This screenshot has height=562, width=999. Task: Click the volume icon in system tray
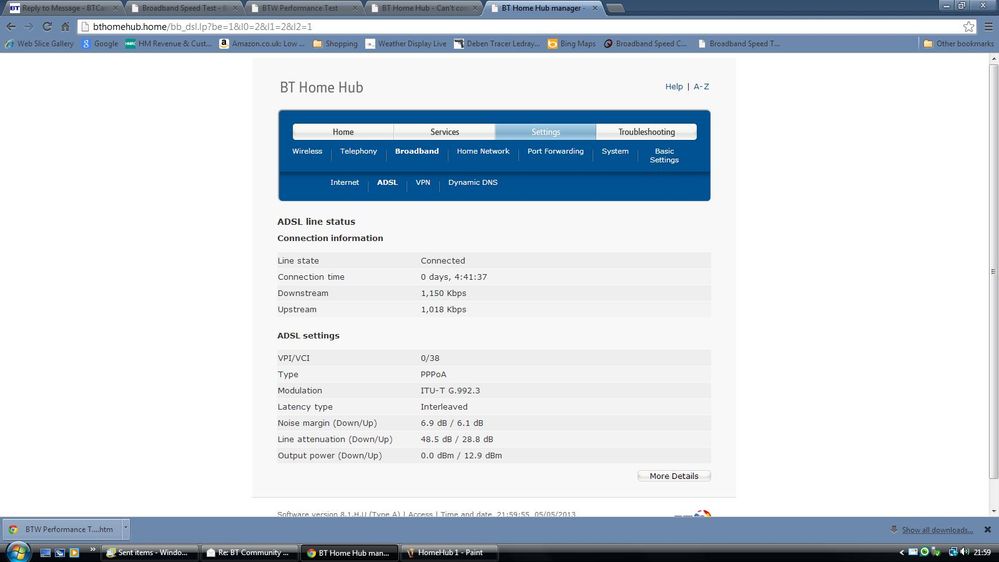[965, 552]
